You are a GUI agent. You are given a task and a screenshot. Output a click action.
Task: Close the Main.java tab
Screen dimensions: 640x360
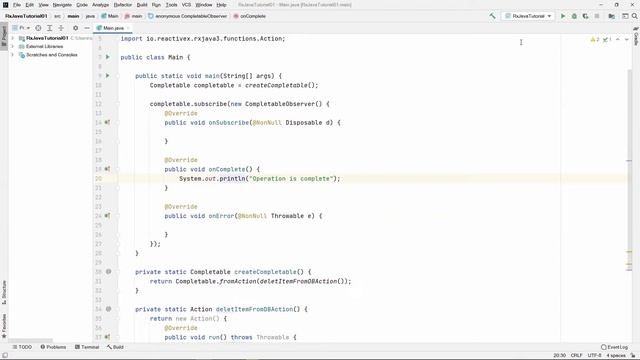(x=128, y=28)
